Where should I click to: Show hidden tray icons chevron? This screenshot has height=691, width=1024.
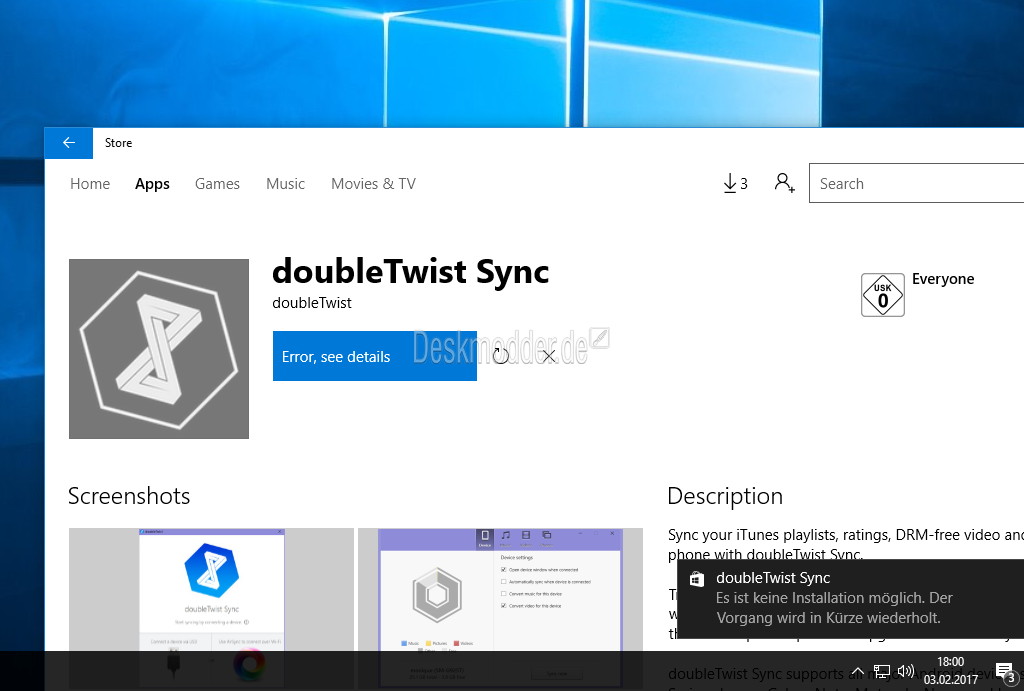[858, 671]
